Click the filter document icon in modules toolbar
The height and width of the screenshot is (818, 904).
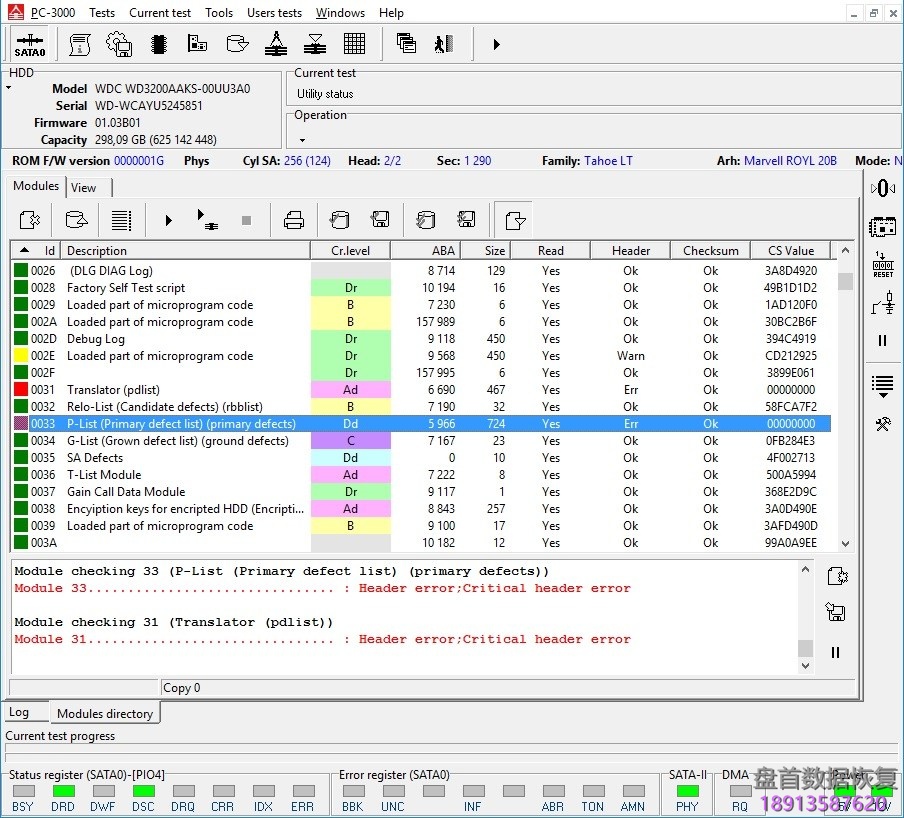point(515,220)
